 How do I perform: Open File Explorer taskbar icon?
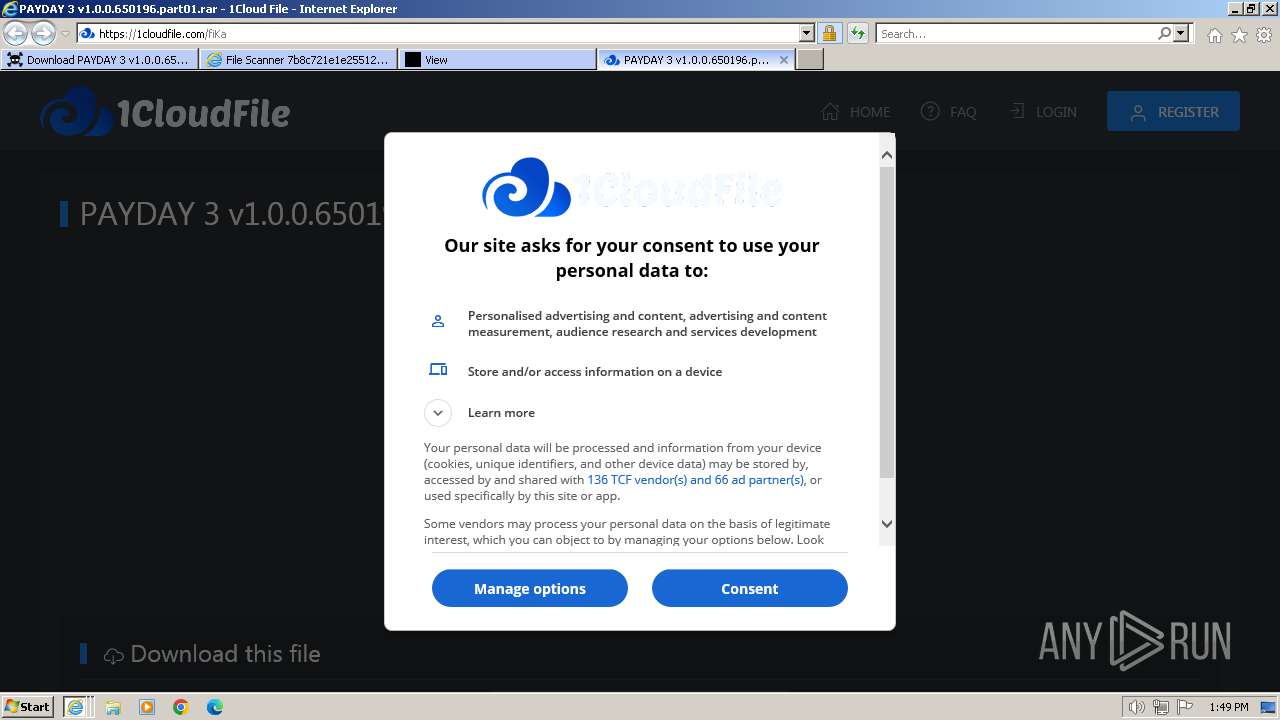pyautogui.click(x=113, y=707)
